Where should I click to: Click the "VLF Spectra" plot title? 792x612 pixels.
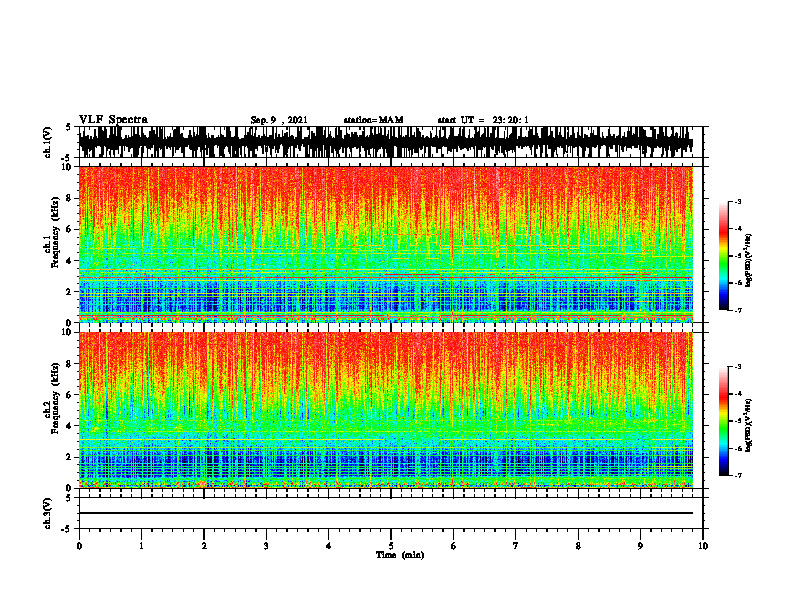113,120
